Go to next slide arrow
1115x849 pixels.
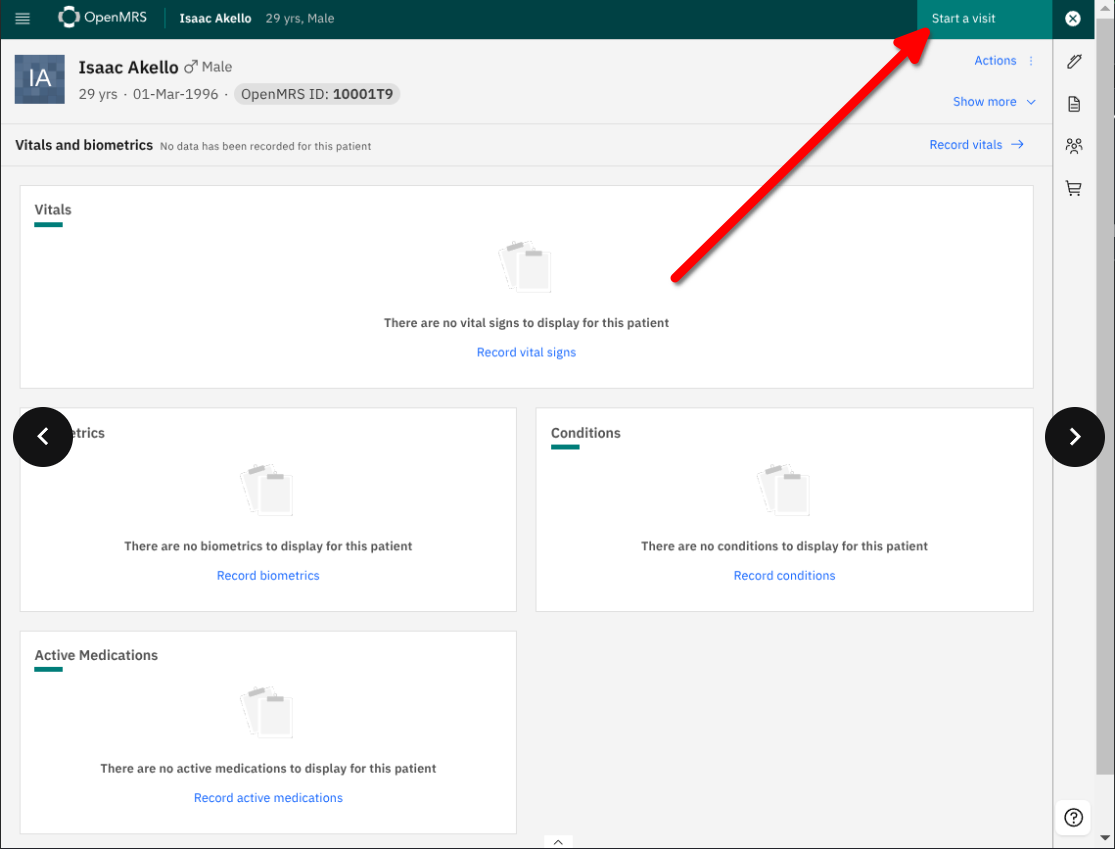(x=1075, y=436)
